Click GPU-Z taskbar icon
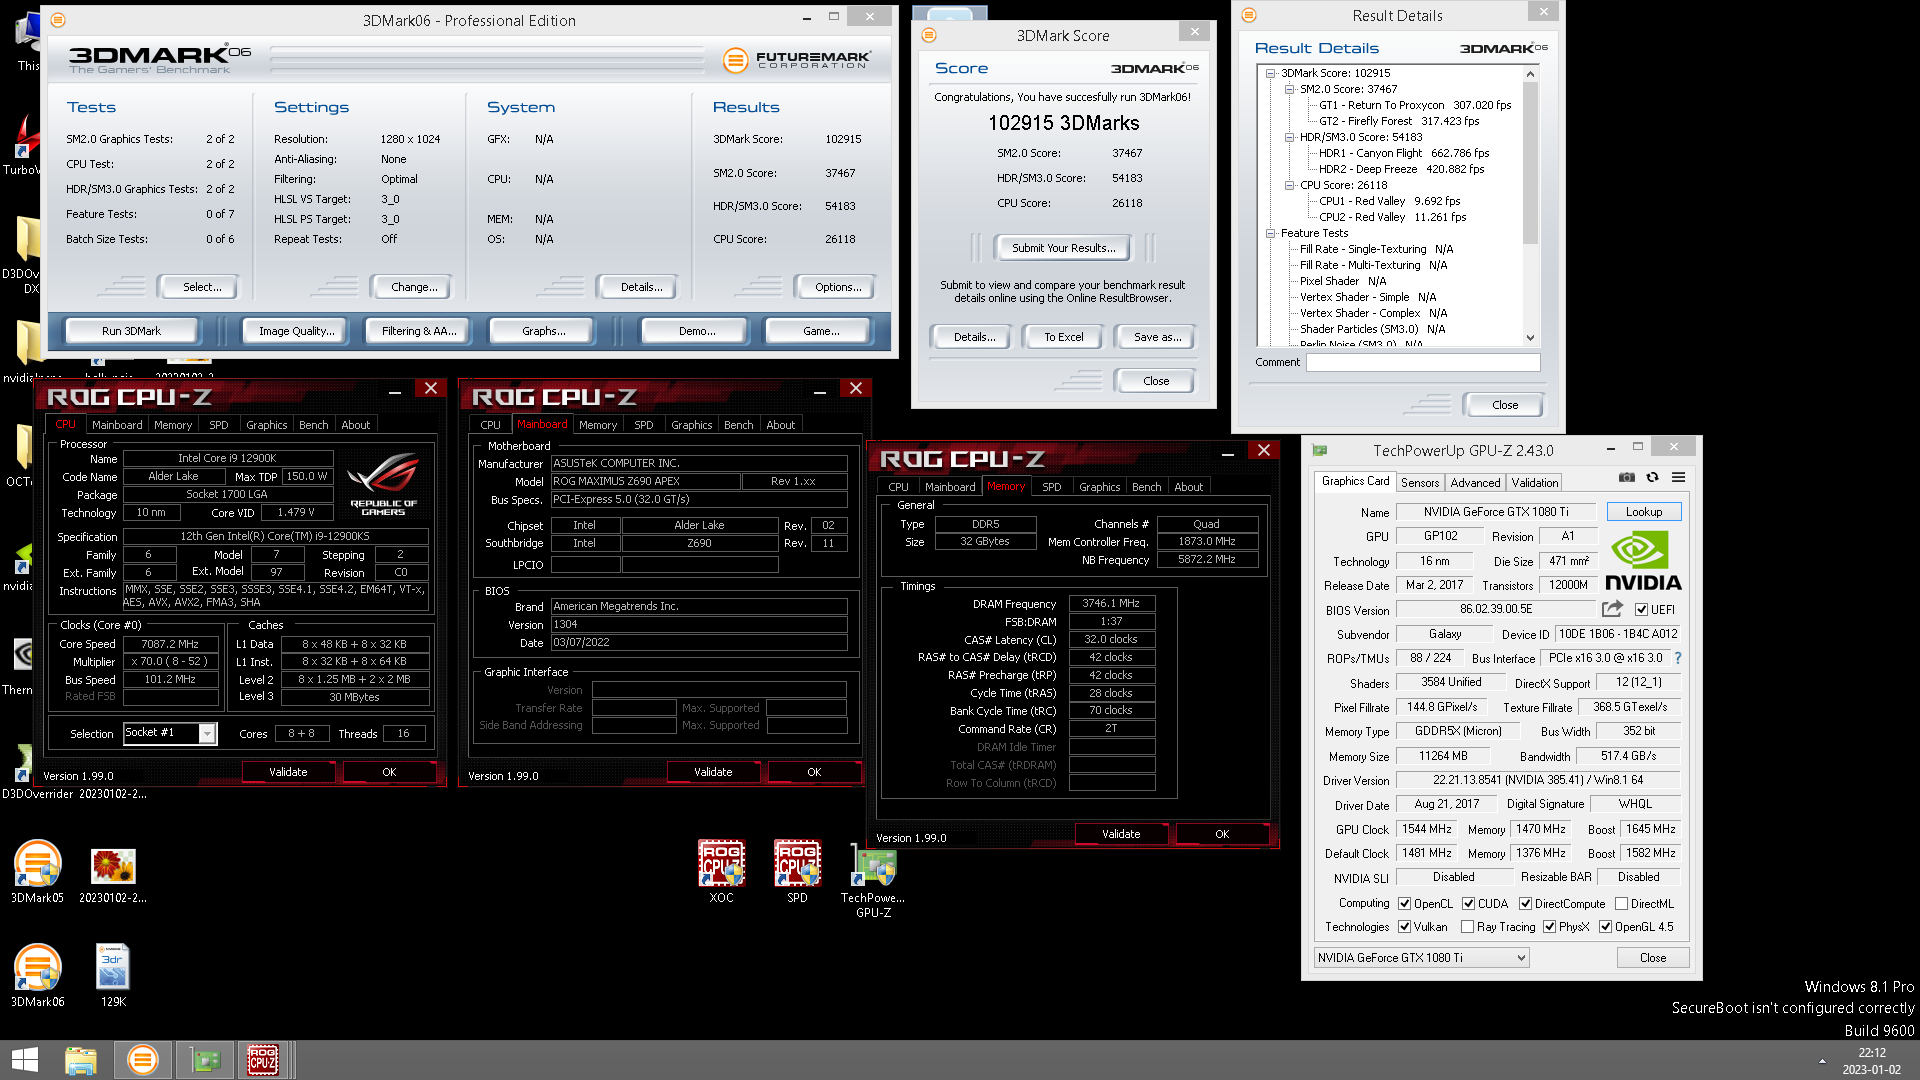 tap(205, 1060)
